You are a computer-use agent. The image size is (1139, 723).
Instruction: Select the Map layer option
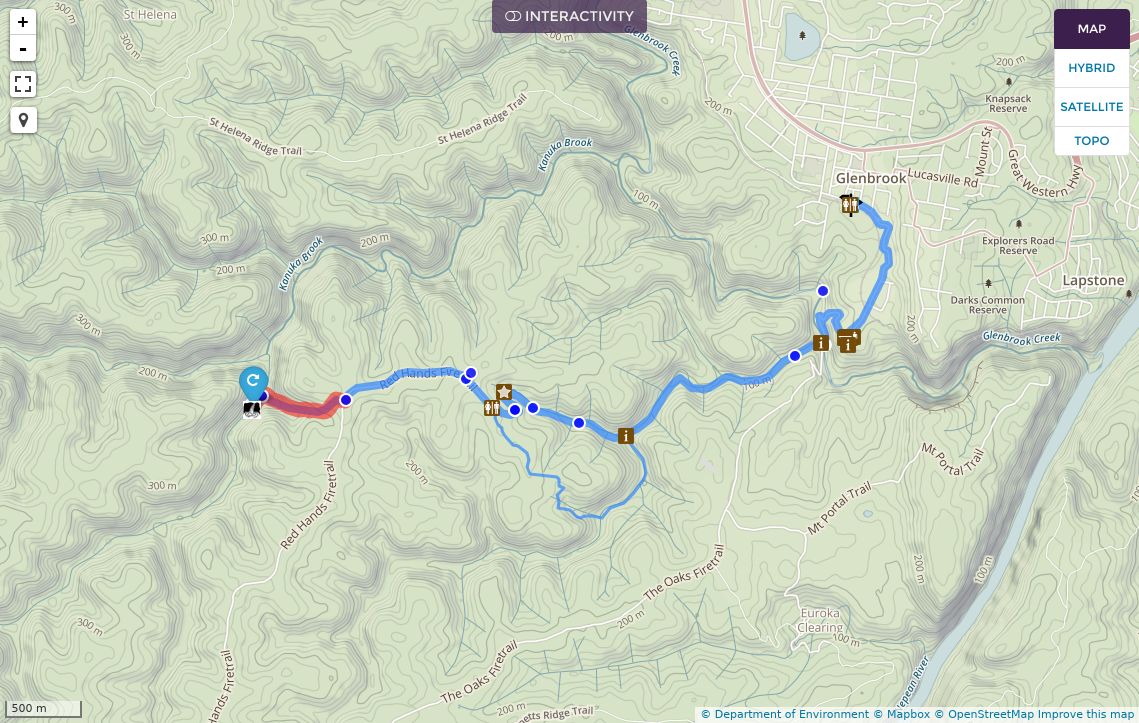(1091, 29)
